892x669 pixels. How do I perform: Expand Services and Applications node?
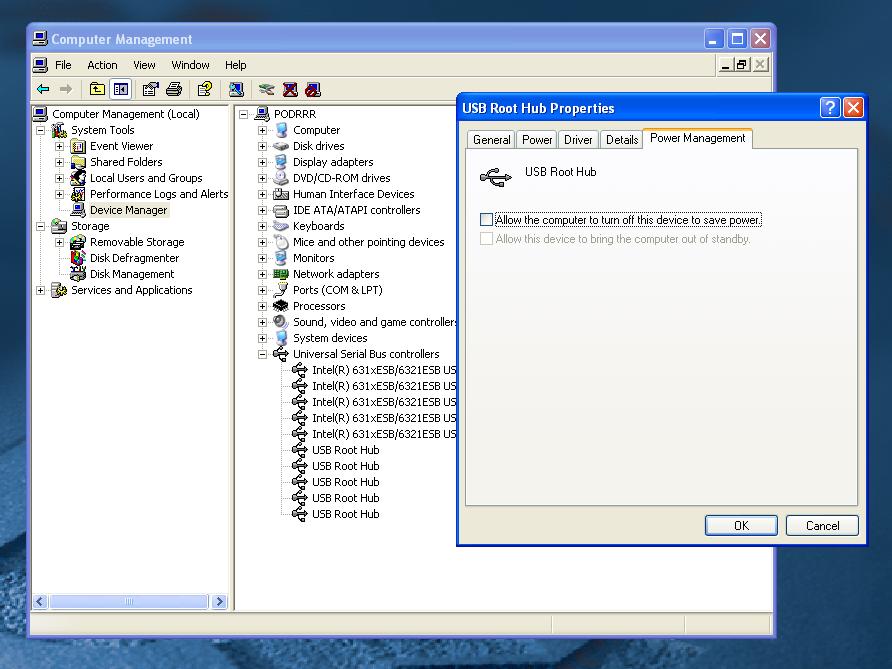[x=40, y=290]
